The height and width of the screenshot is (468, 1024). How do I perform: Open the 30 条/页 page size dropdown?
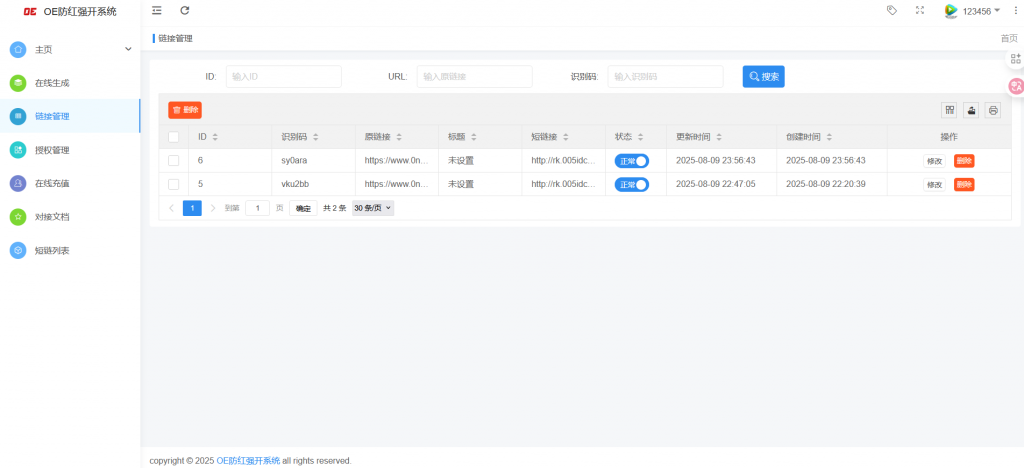[373, 208]
